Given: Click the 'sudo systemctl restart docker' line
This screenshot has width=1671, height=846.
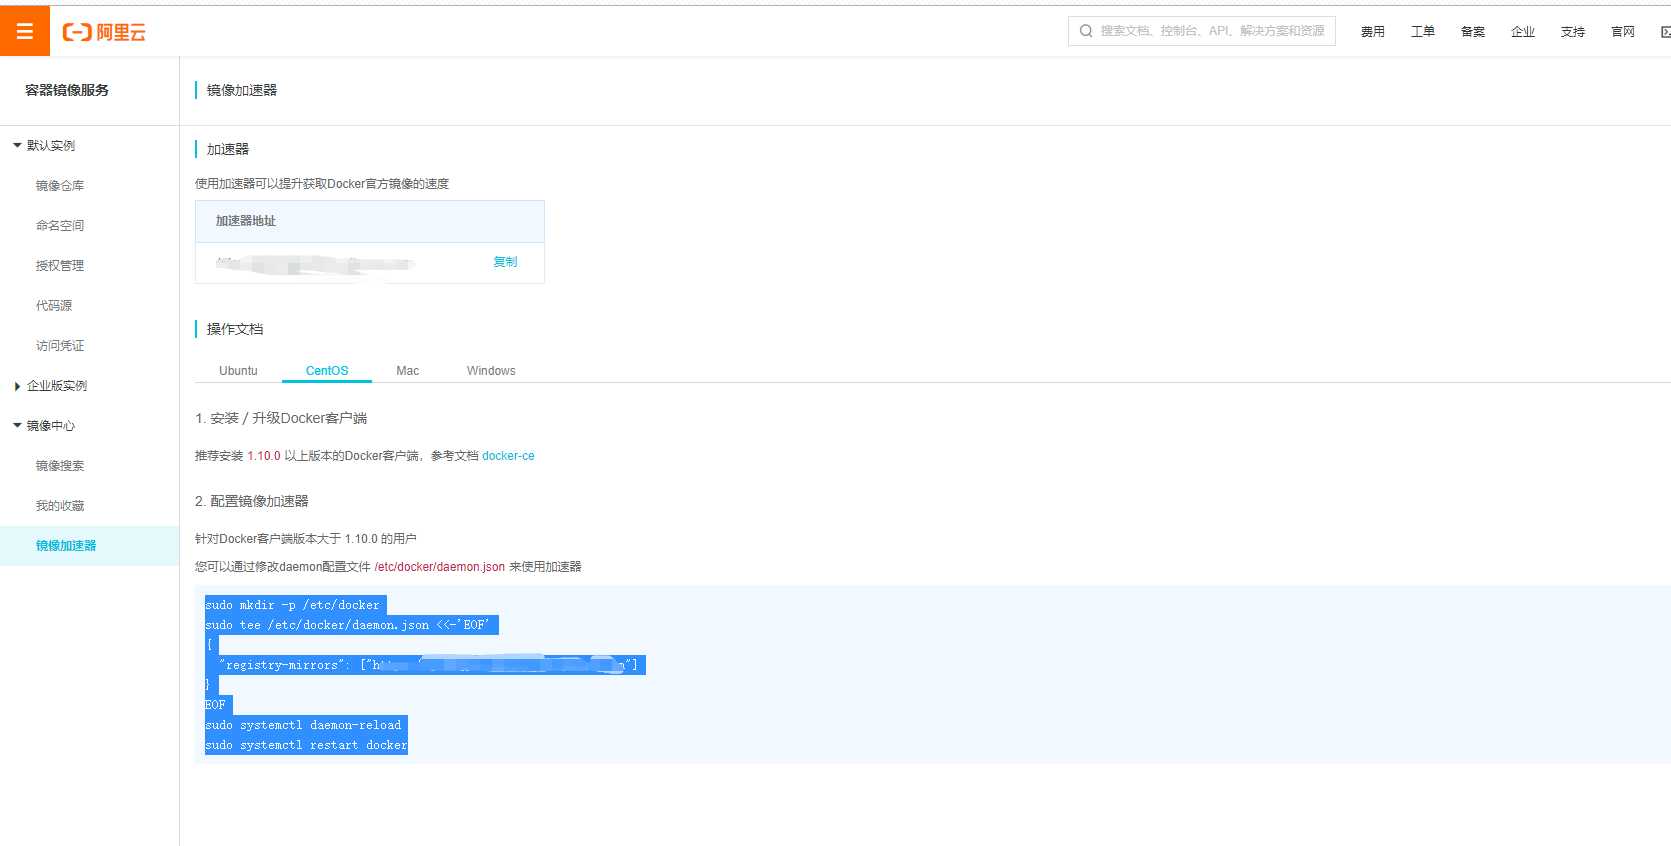Looking at the screenshot, I should tap(306, 745).
